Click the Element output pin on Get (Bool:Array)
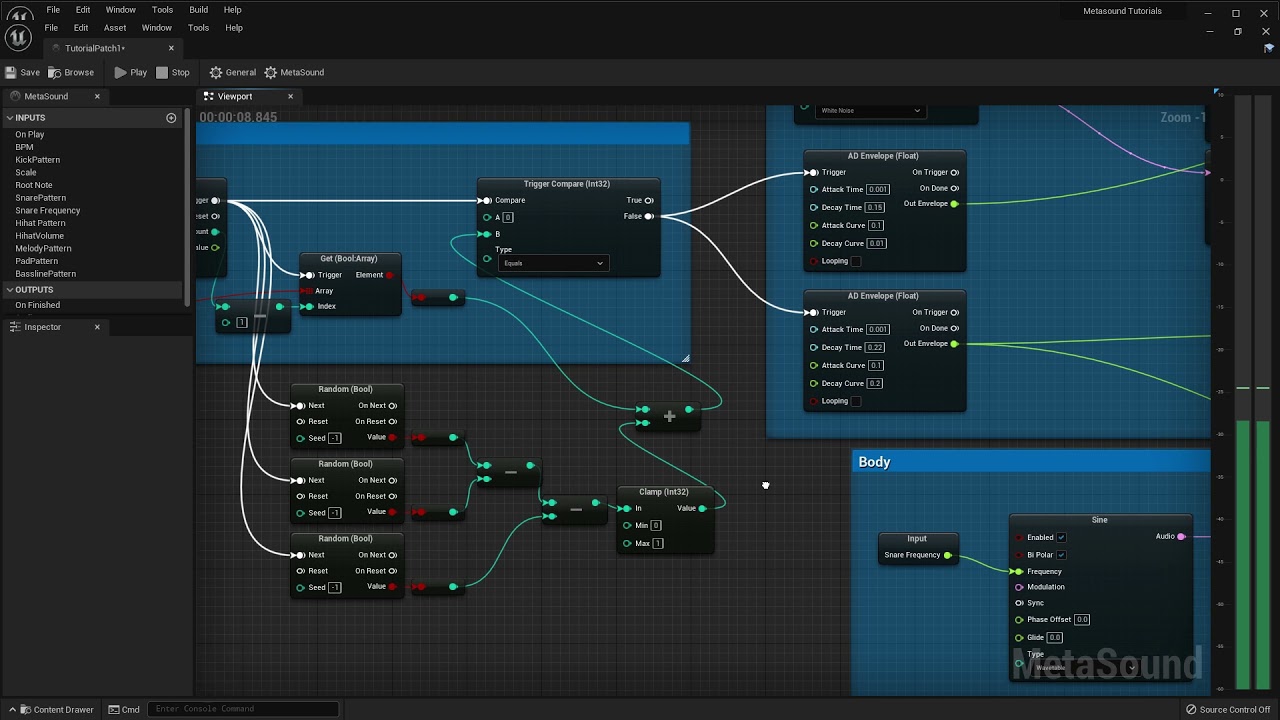 coord(389,275)
